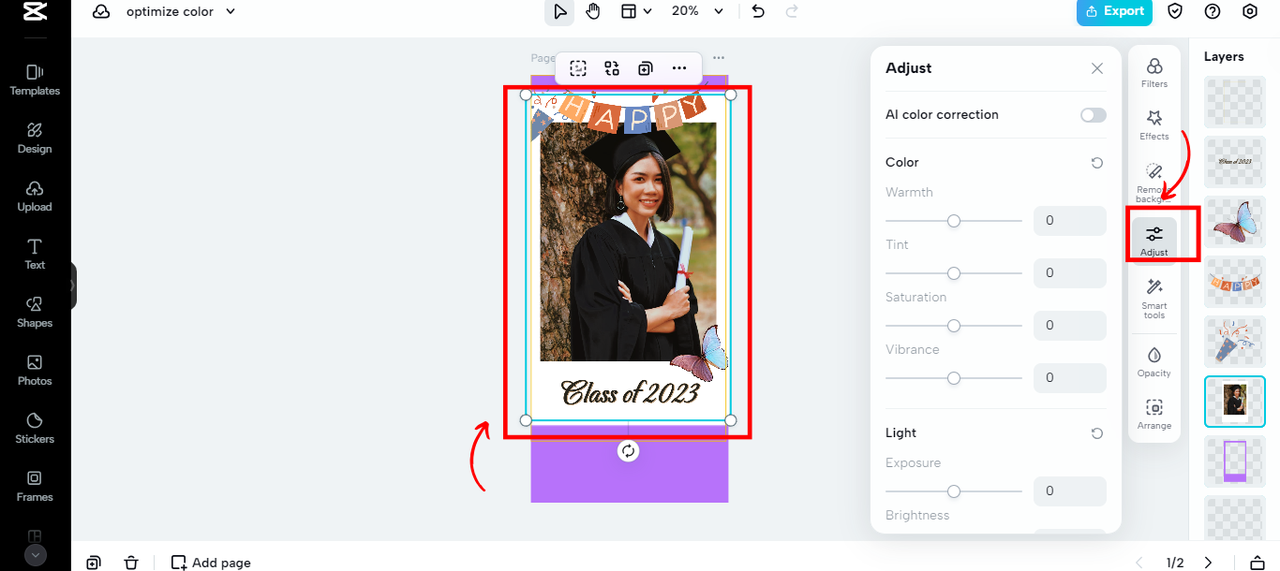Click the Exposure value field
The height and width of the screenshot is (571, 1280).
coord(1070,491)
